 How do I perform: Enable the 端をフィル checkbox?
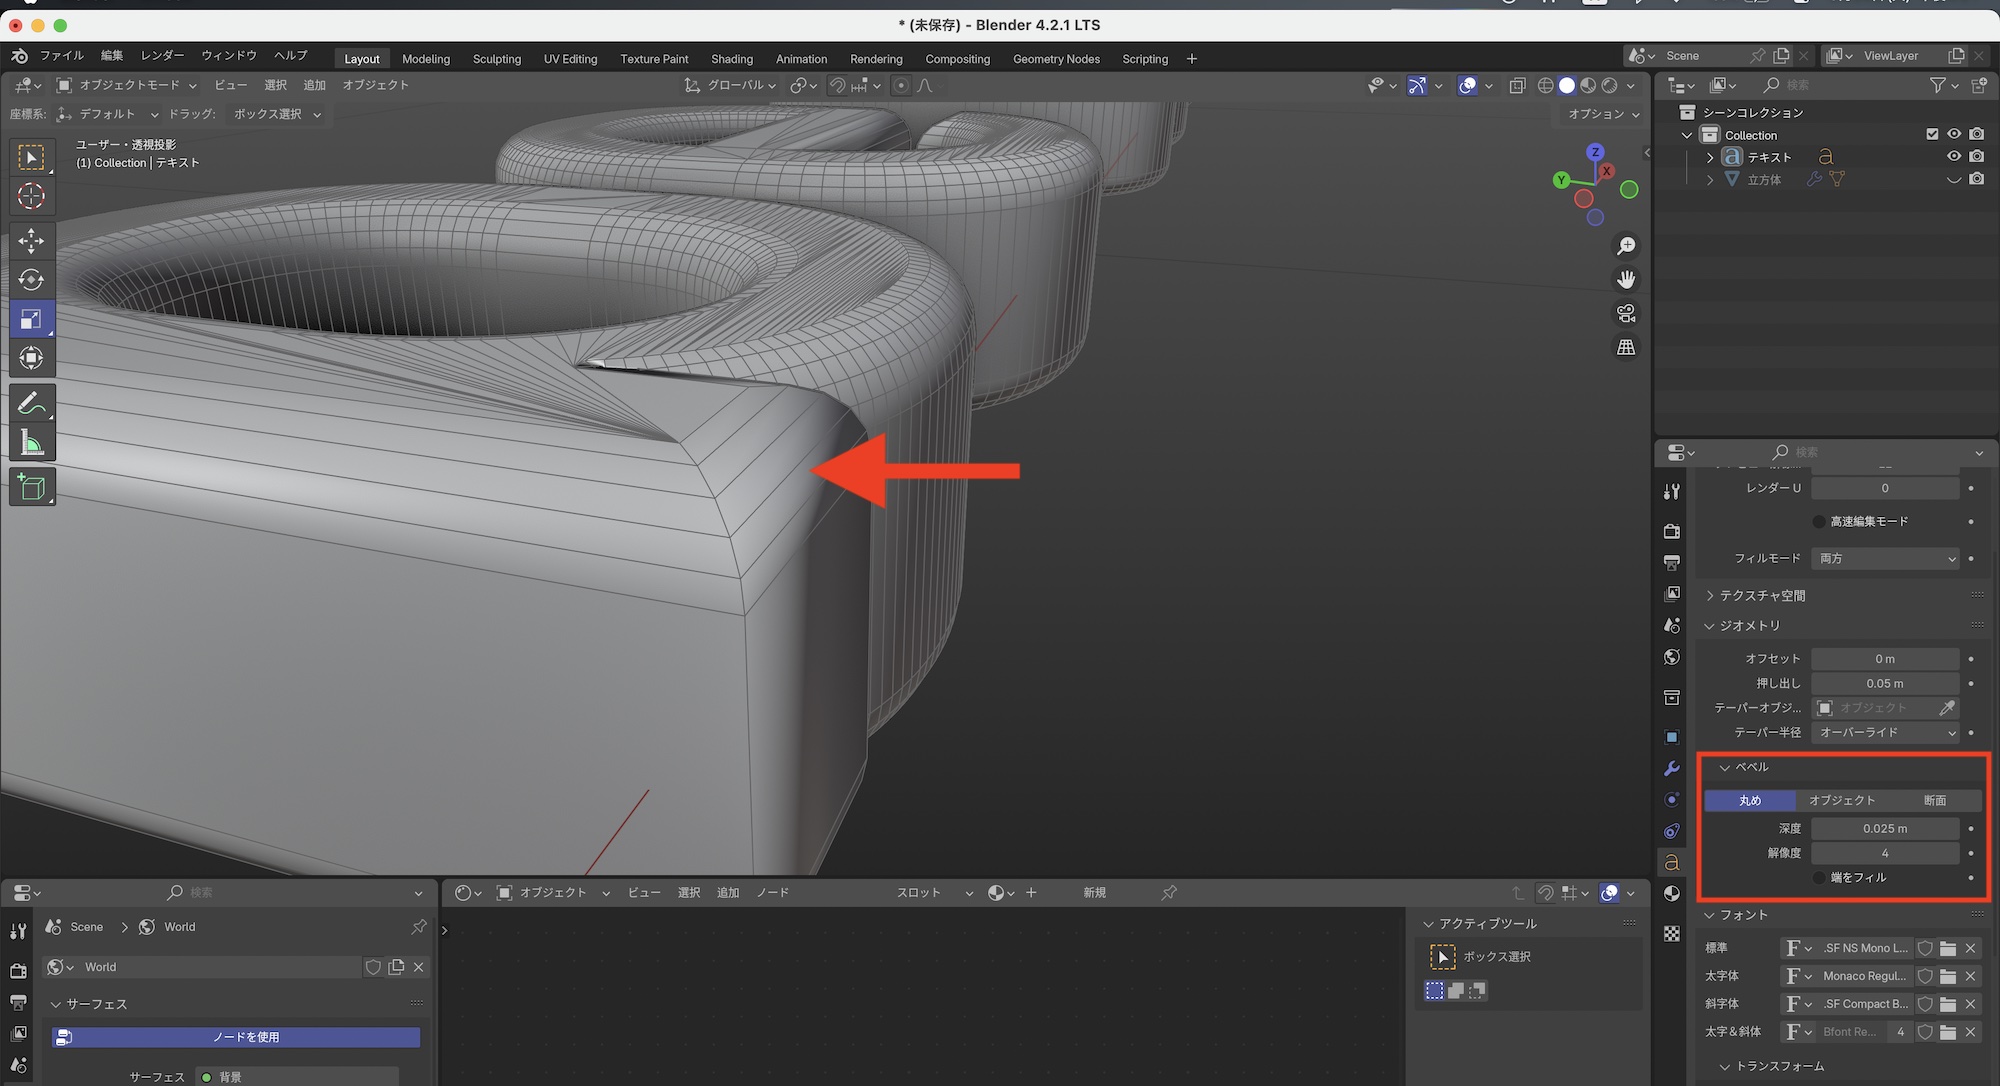click(1819, 877)
